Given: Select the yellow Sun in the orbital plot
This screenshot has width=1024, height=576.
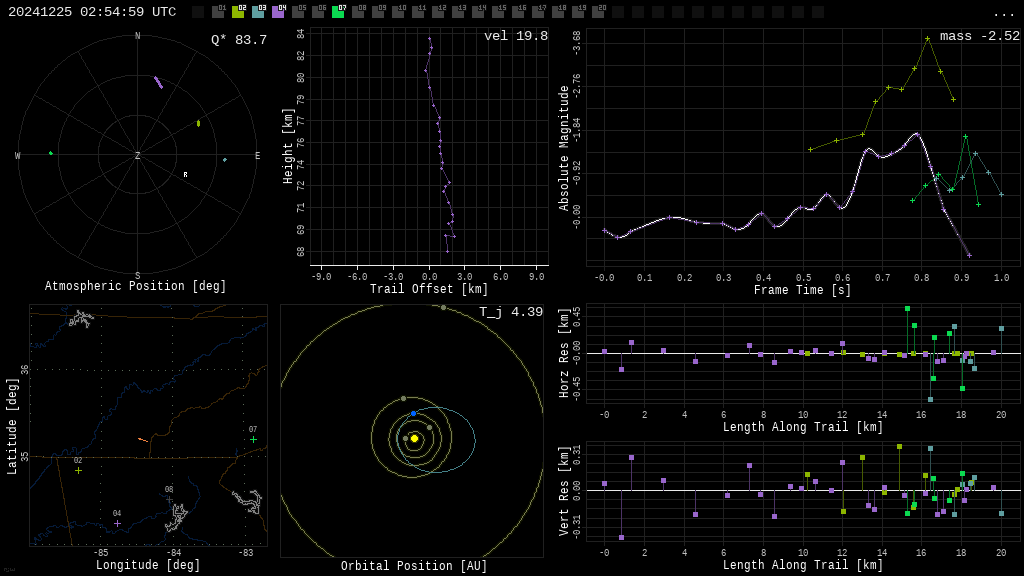Looking at the screenshot, I should (414, 438).
